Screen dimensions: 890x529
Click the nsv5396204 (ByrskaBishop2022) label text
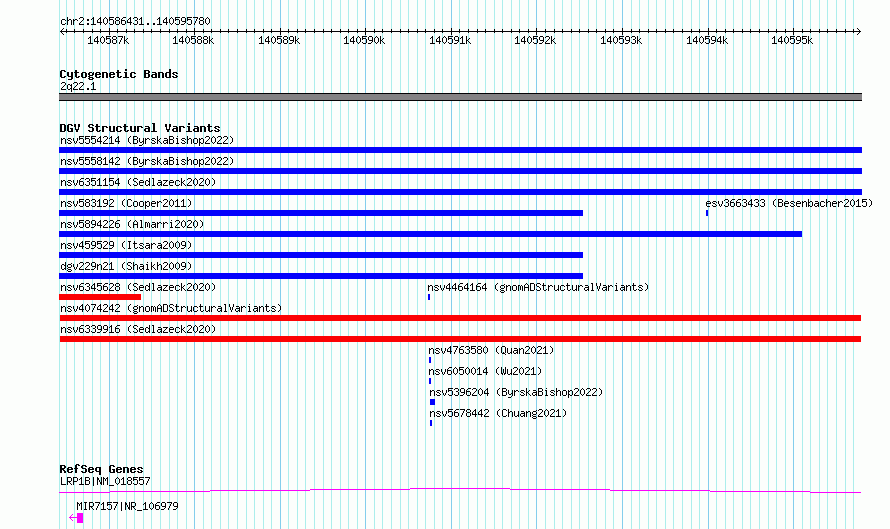[x=516, y=392]
